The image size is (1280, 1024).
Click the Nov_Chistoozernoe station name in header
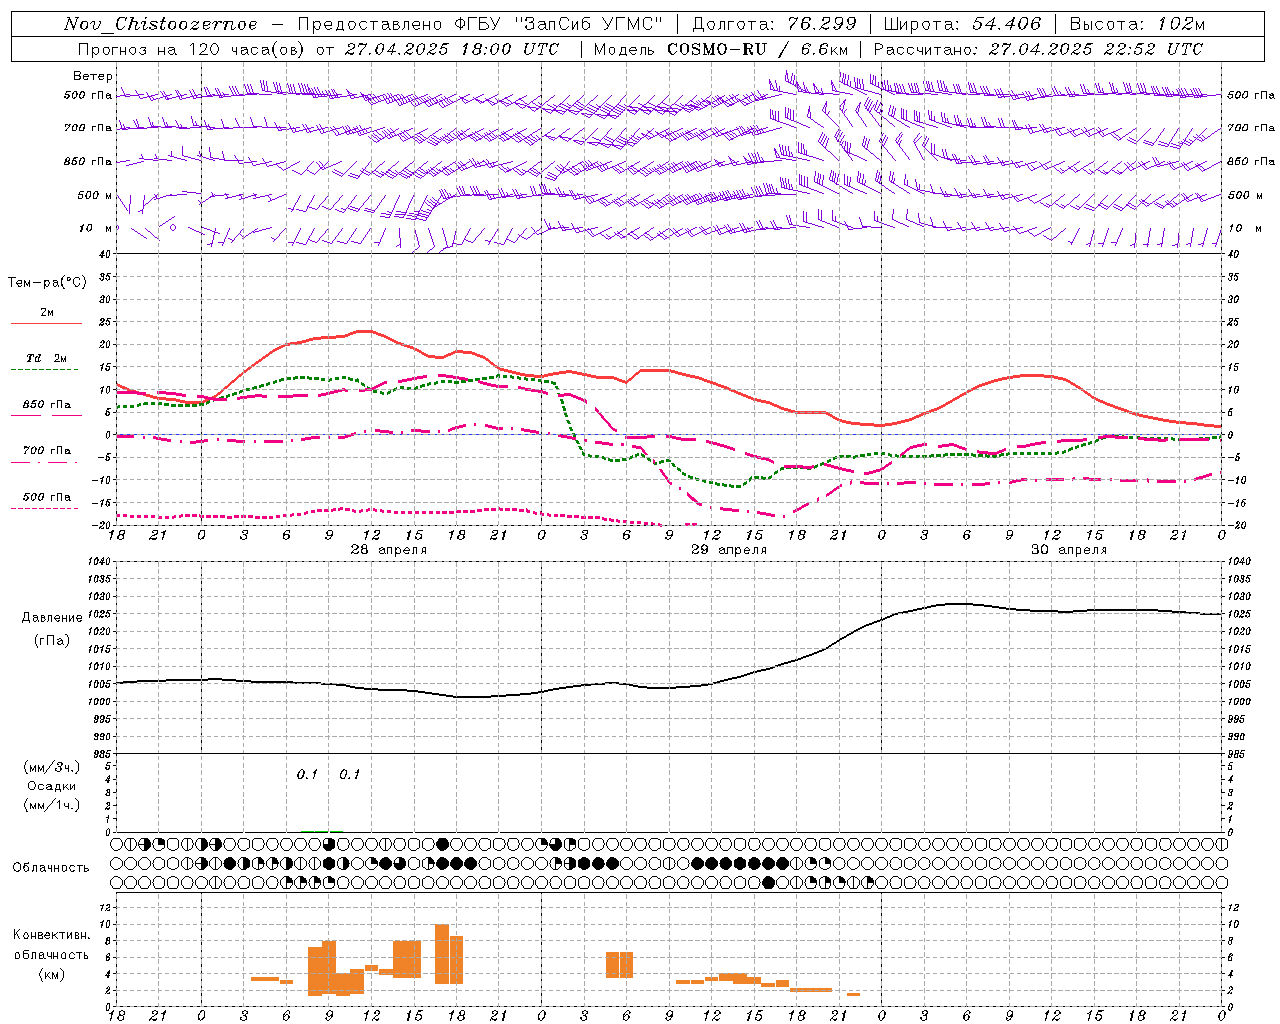click(160, 24)
